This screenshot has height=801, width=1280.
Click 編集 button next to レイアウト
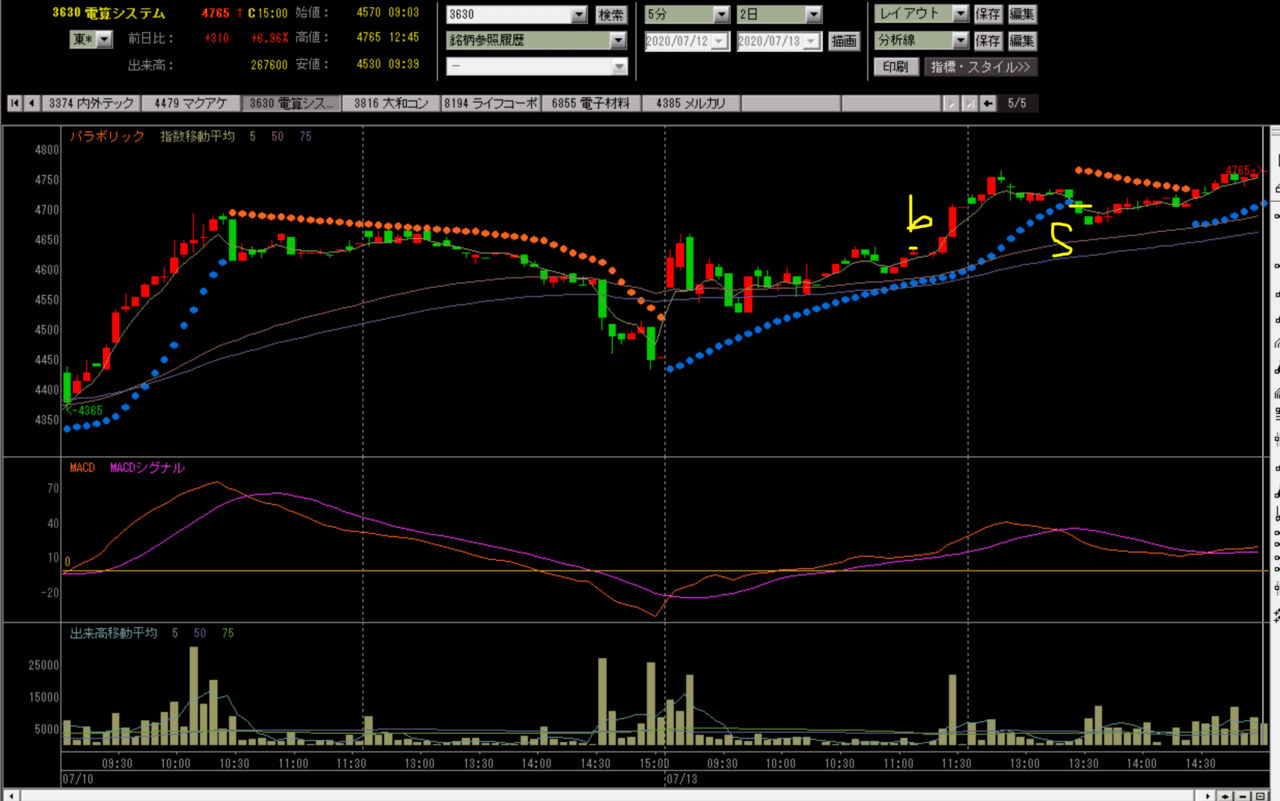point(1022,15)
